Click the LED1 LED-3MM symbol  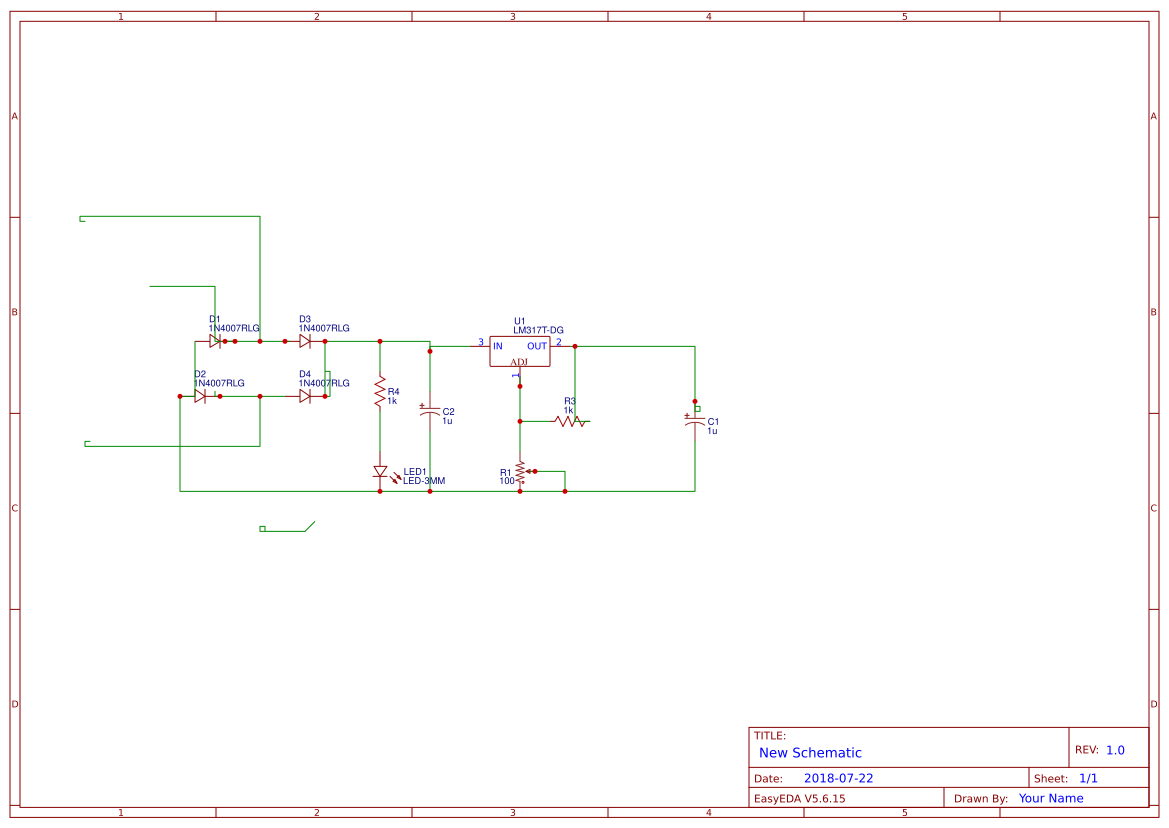click(381, 471)
